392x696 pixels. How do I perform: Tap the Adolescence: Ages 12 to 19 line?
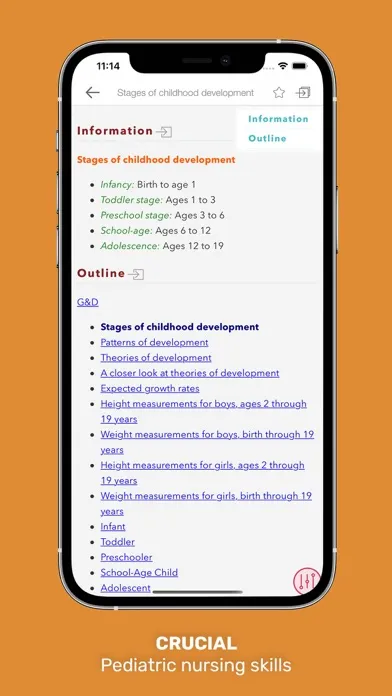162,246
